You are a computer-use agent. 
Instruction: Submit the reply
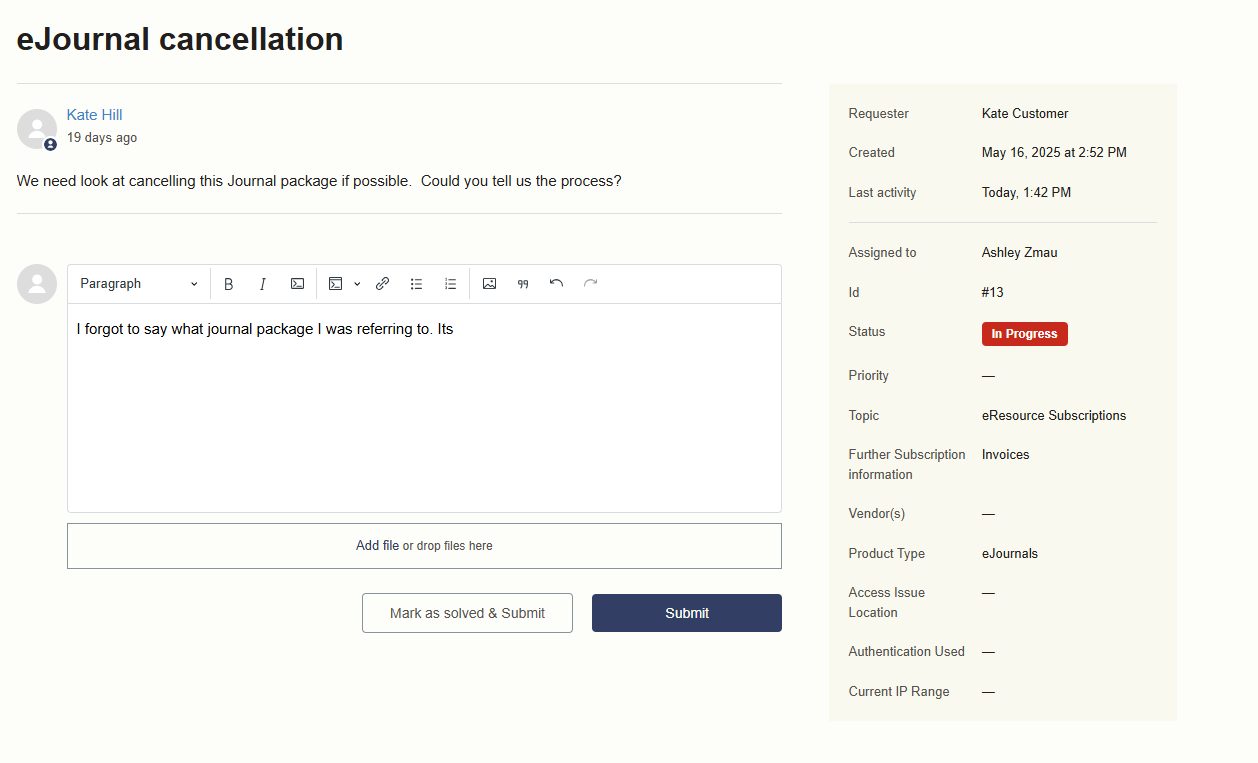[x=687, y=613]
